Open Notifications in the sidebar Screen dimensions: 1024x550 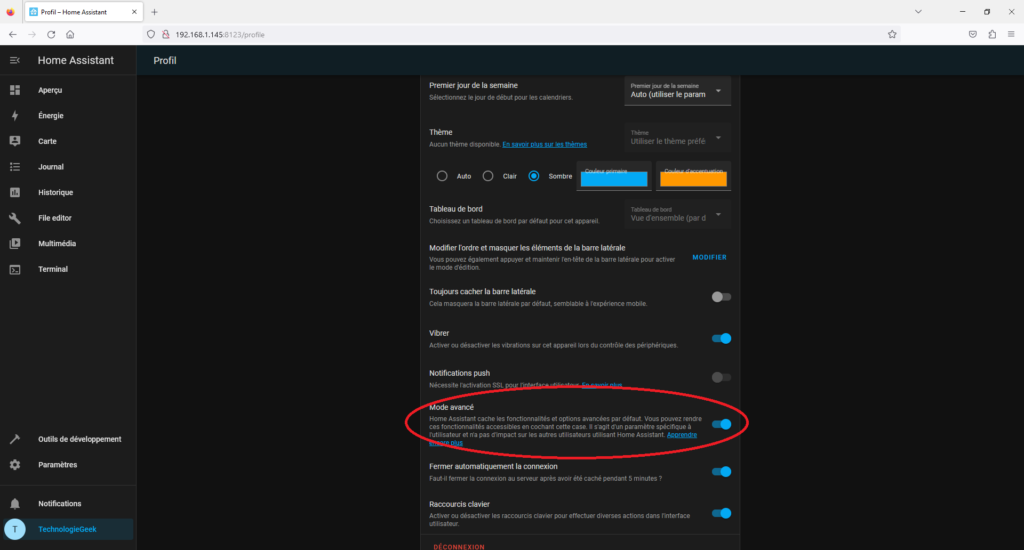click(x=59, y=504)
